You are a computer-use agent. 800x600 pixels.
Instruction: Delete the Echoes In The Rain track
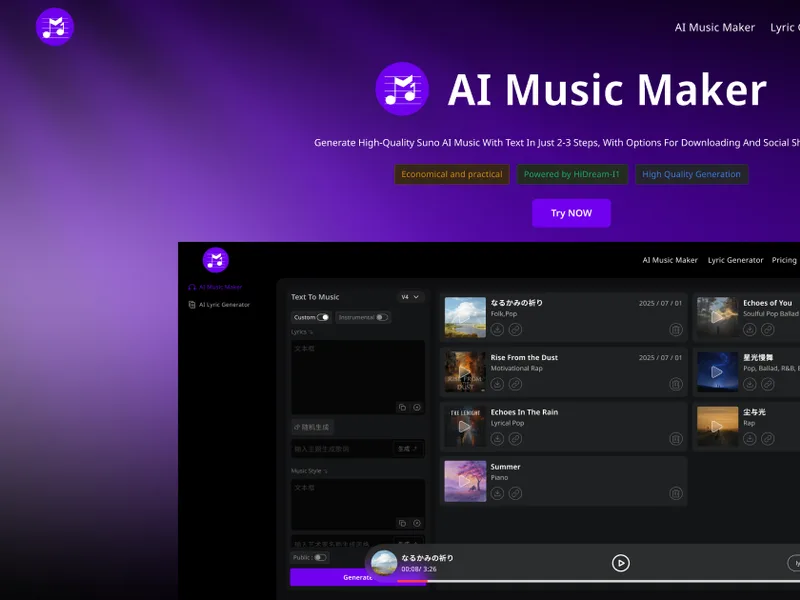676,439
